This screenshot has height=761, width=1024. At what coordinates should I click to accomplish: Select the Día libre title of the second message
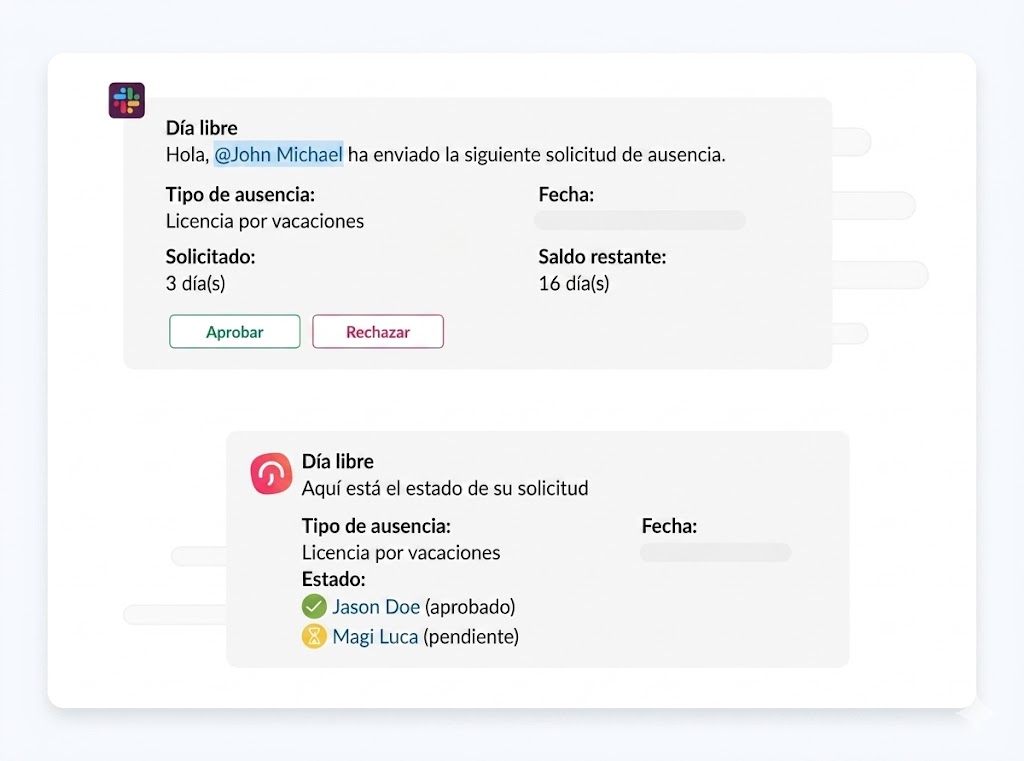[x=337, y=461]
